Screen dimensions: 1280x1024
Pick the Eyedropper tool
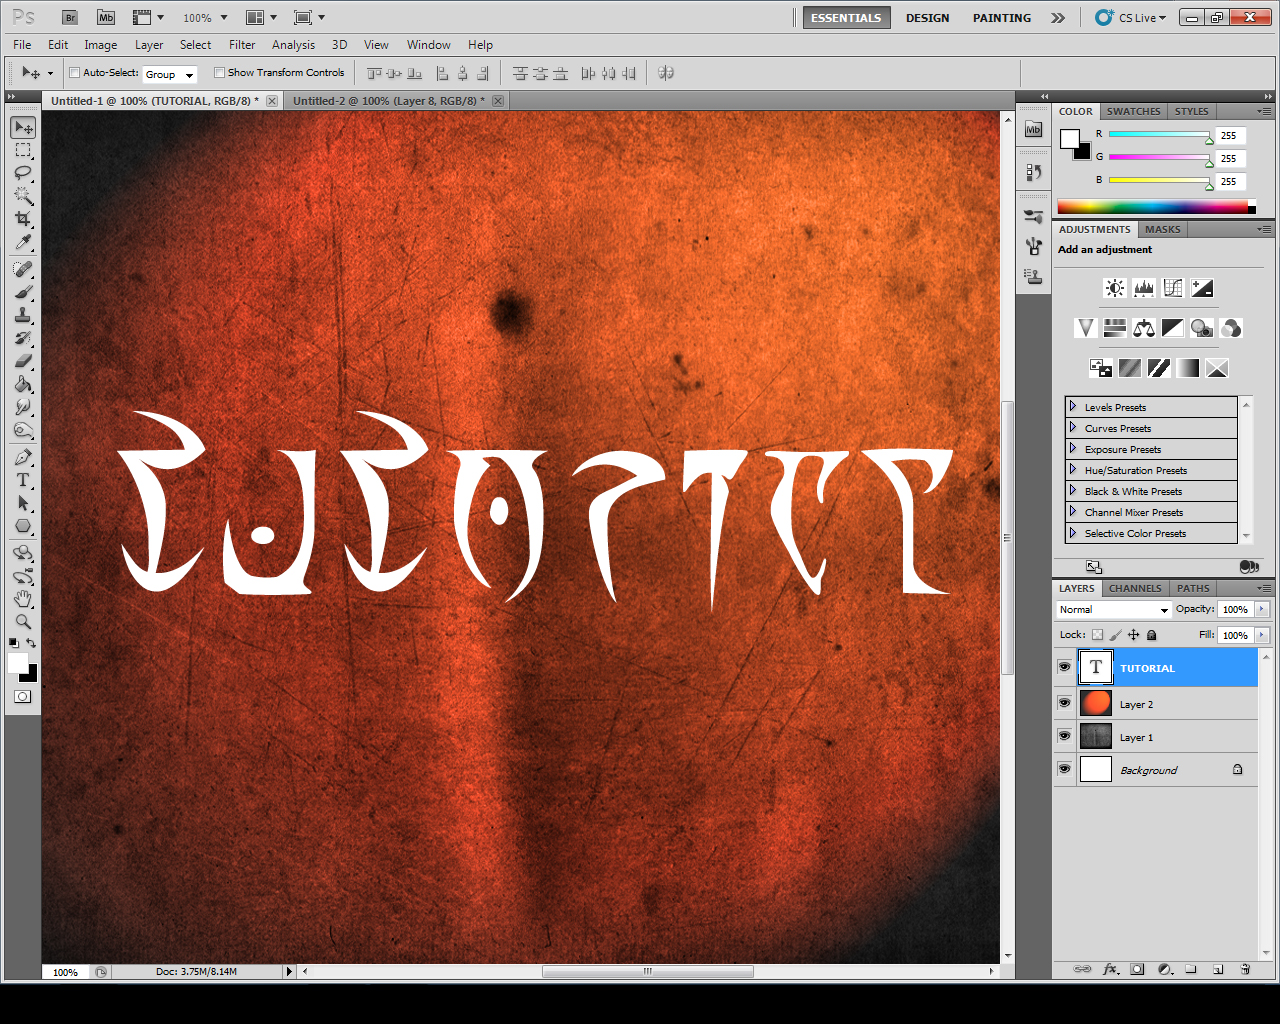pos(22,242)
